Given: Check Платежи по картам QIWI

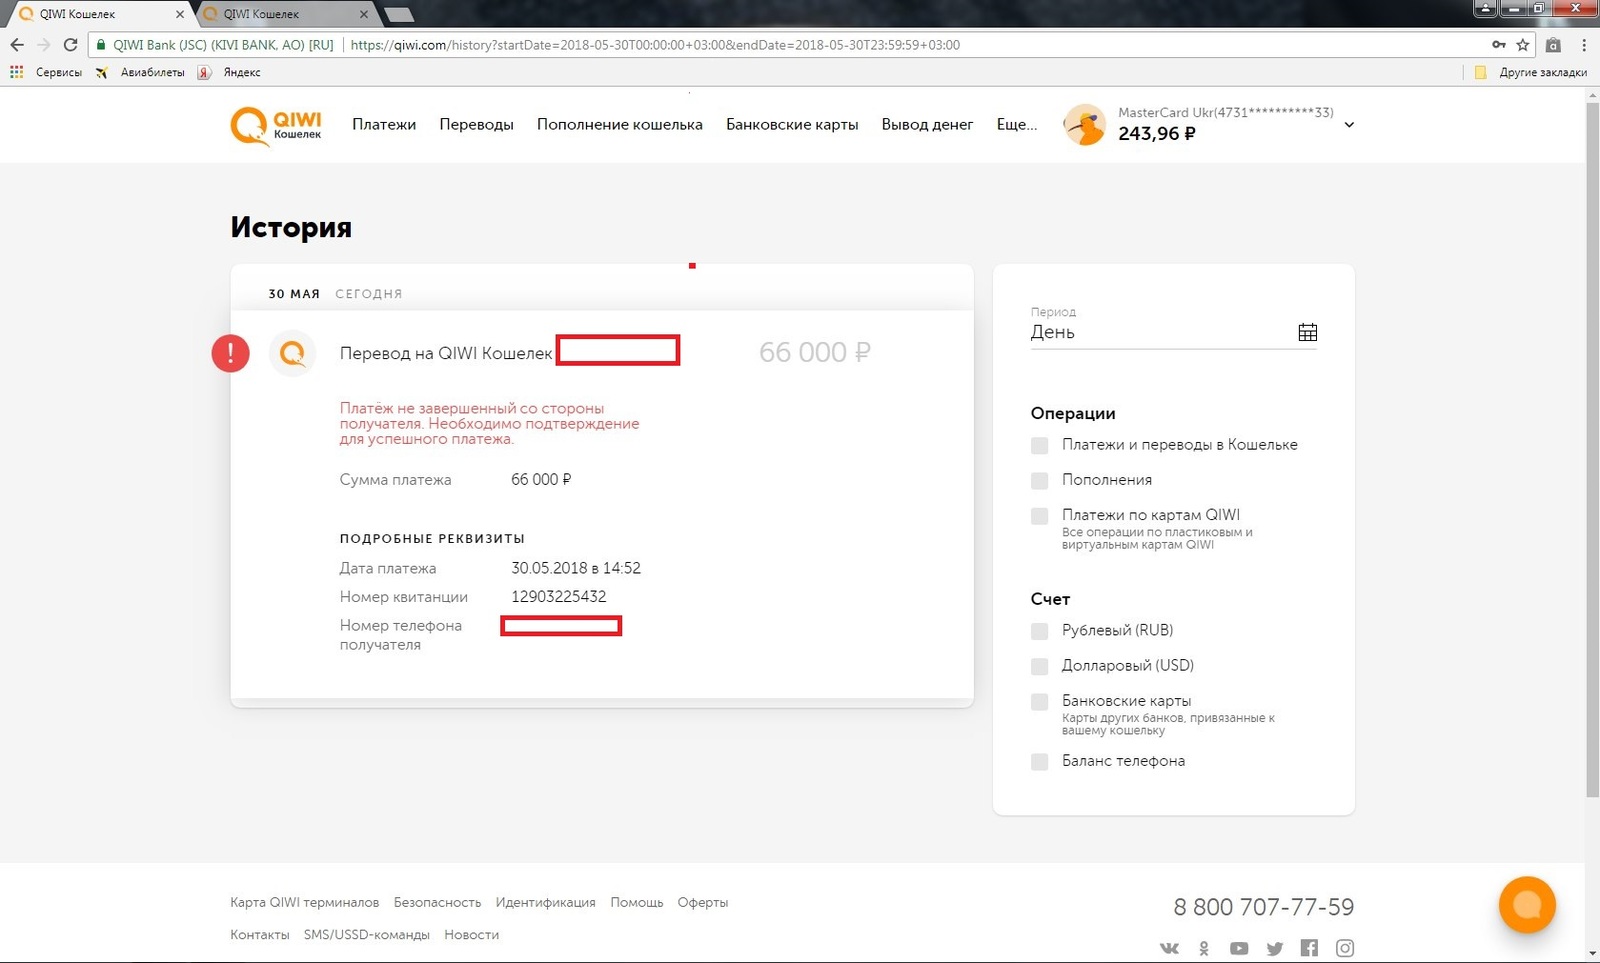Looking at the screenshot, I should [1040, 516].
